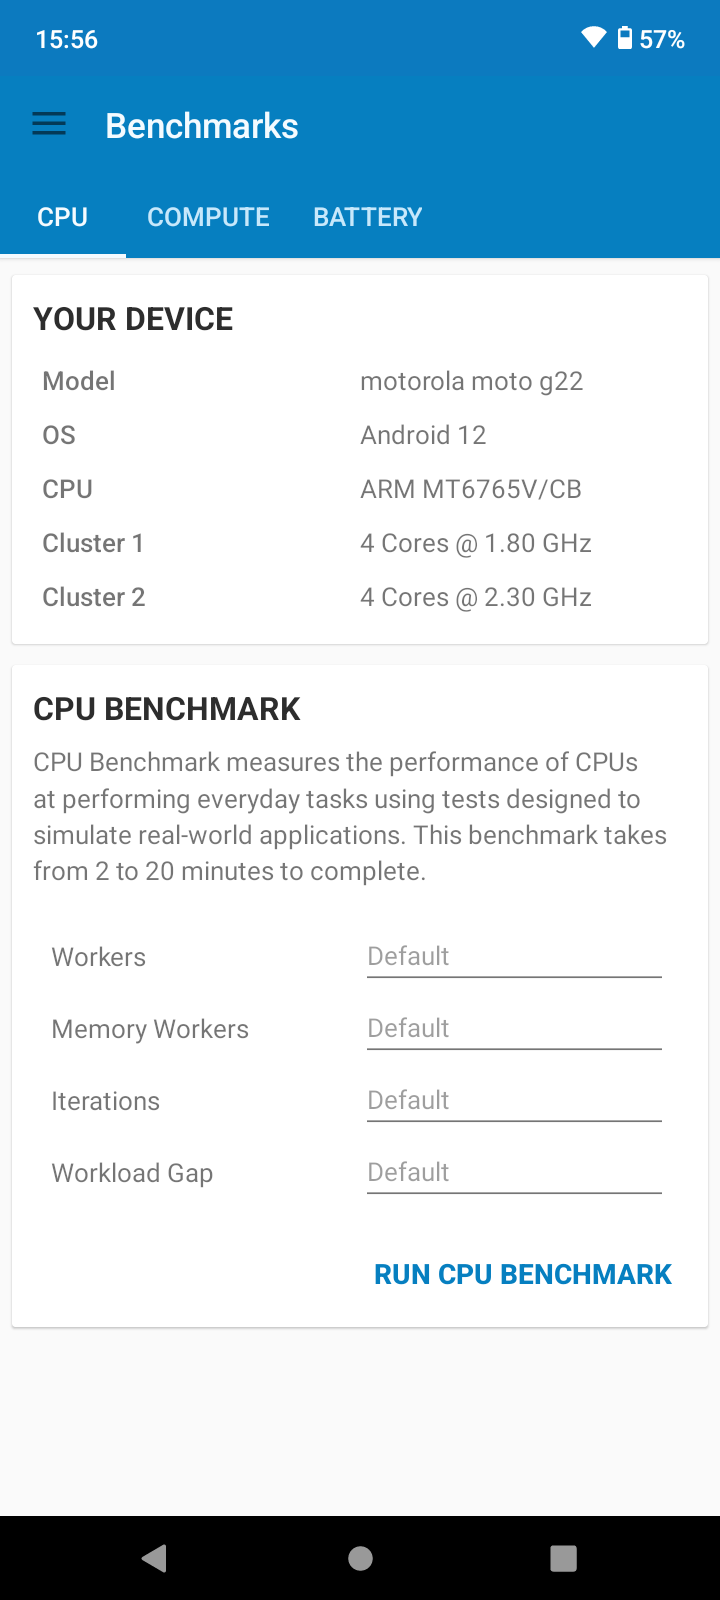The image size is (720, 1600).
Task: Switch to the COMPUTE tab
Action: 208,217
